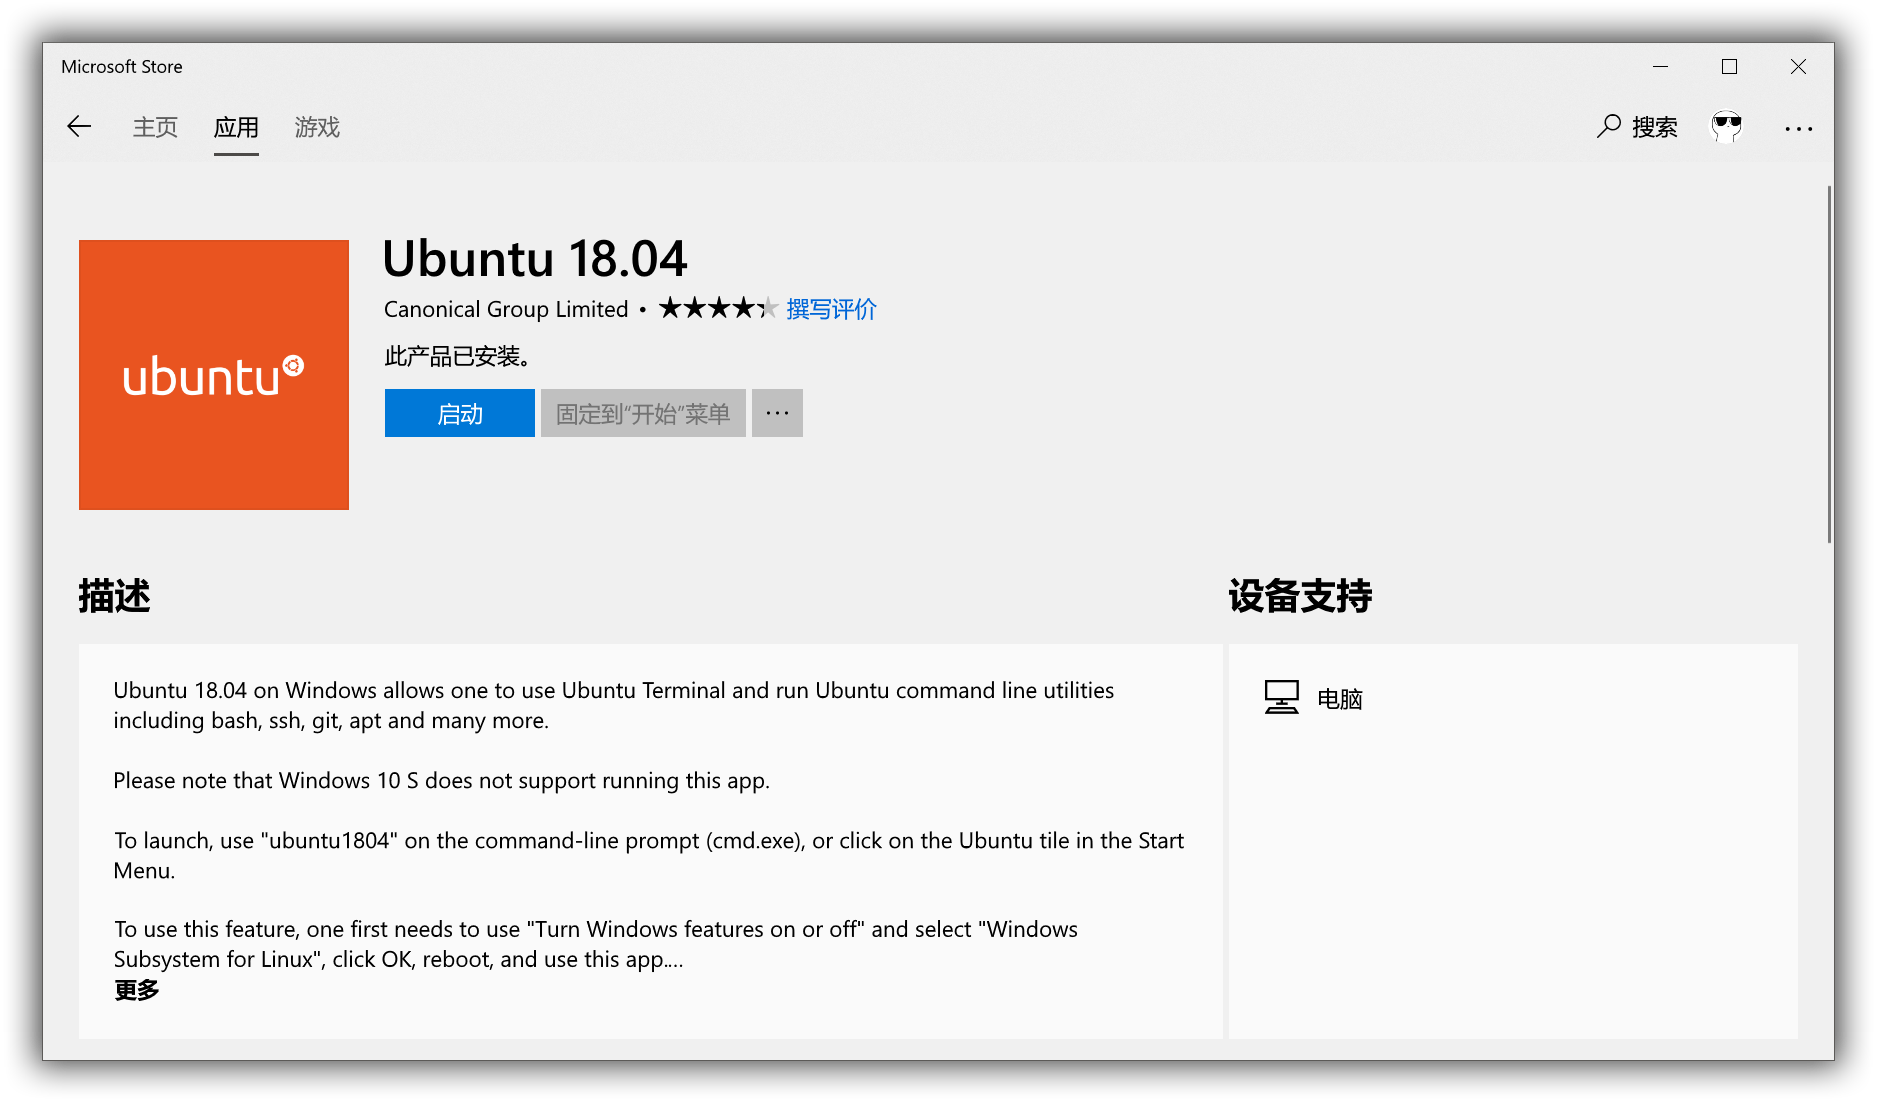1877x1103 pixels.
Task: Select the 应用 tab
Action: point(236,127)
